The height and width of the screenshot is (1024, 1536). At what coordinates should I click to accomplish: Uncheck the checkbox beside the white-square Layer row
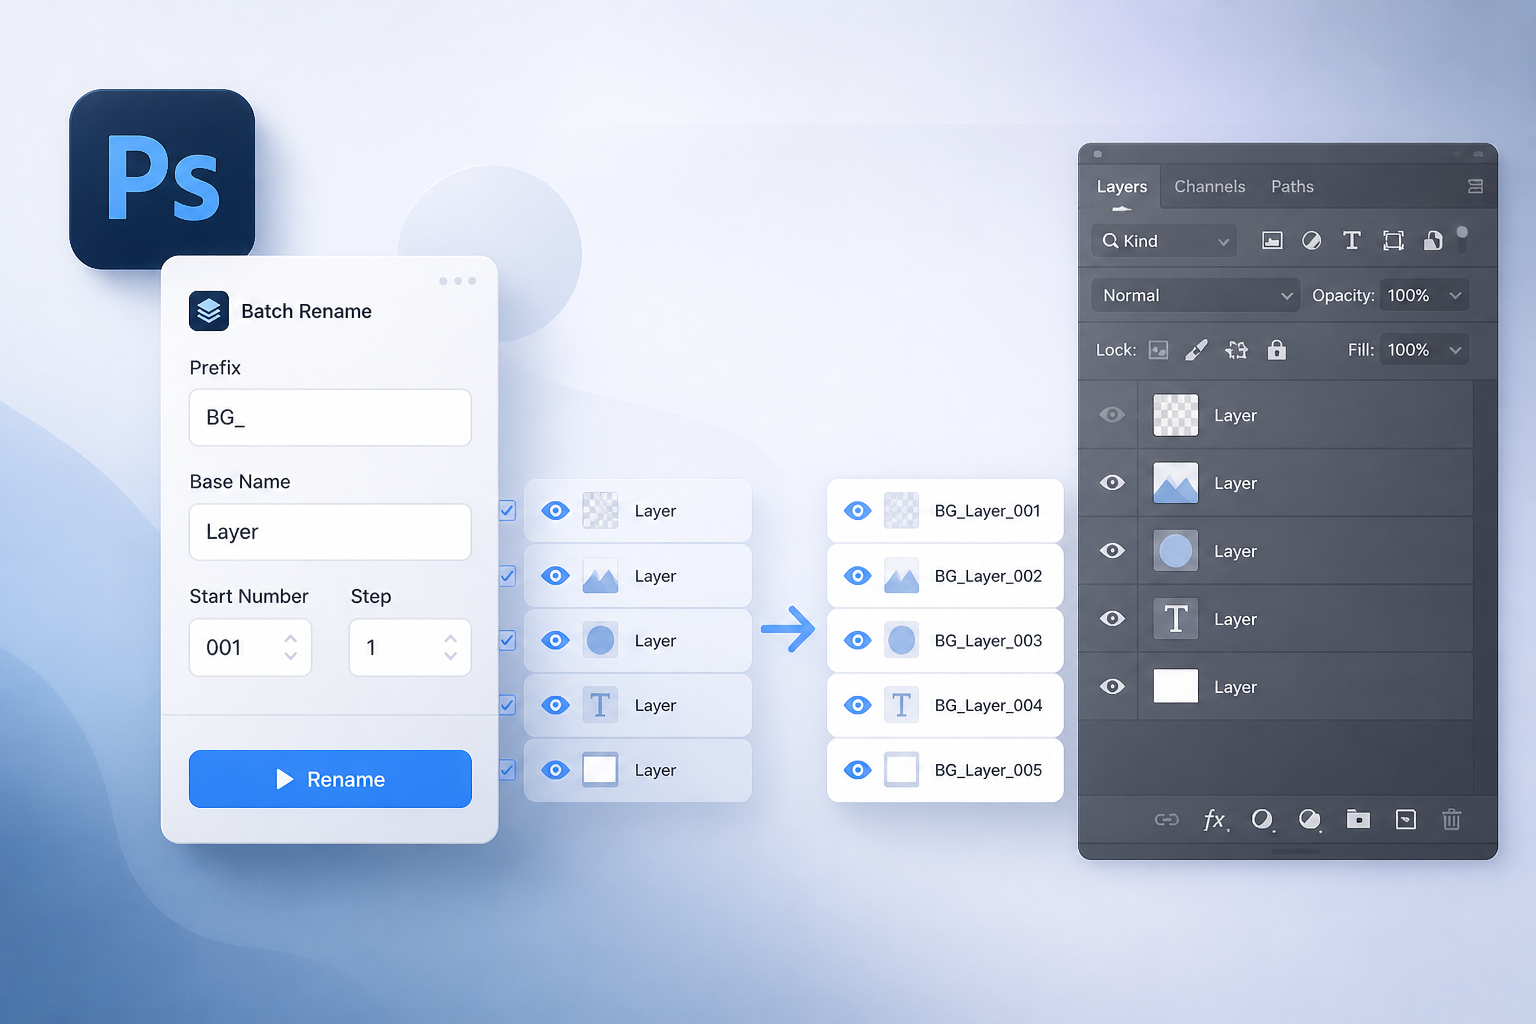507,770
